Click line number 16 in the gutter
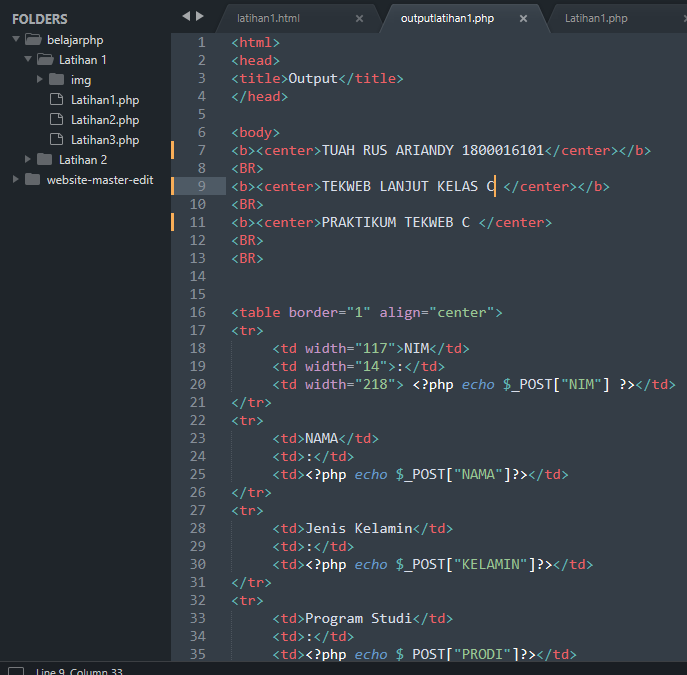Image resolution: width=687 pixels, height=675 pixels. pos(198,312)
